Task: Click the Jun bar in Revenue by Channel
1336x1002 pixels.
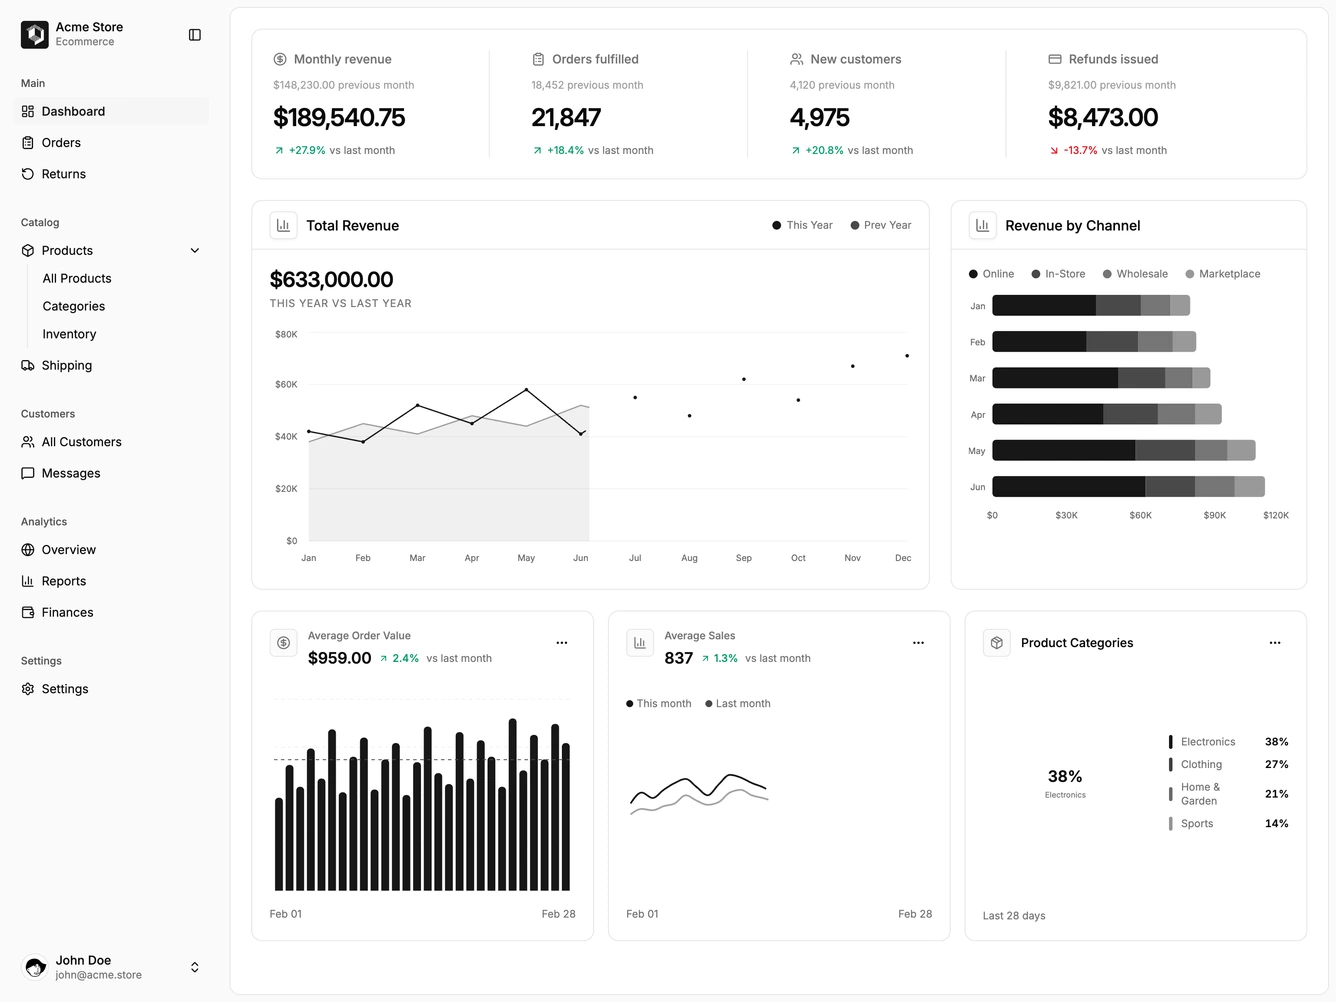Action: tap(1128, 487)
